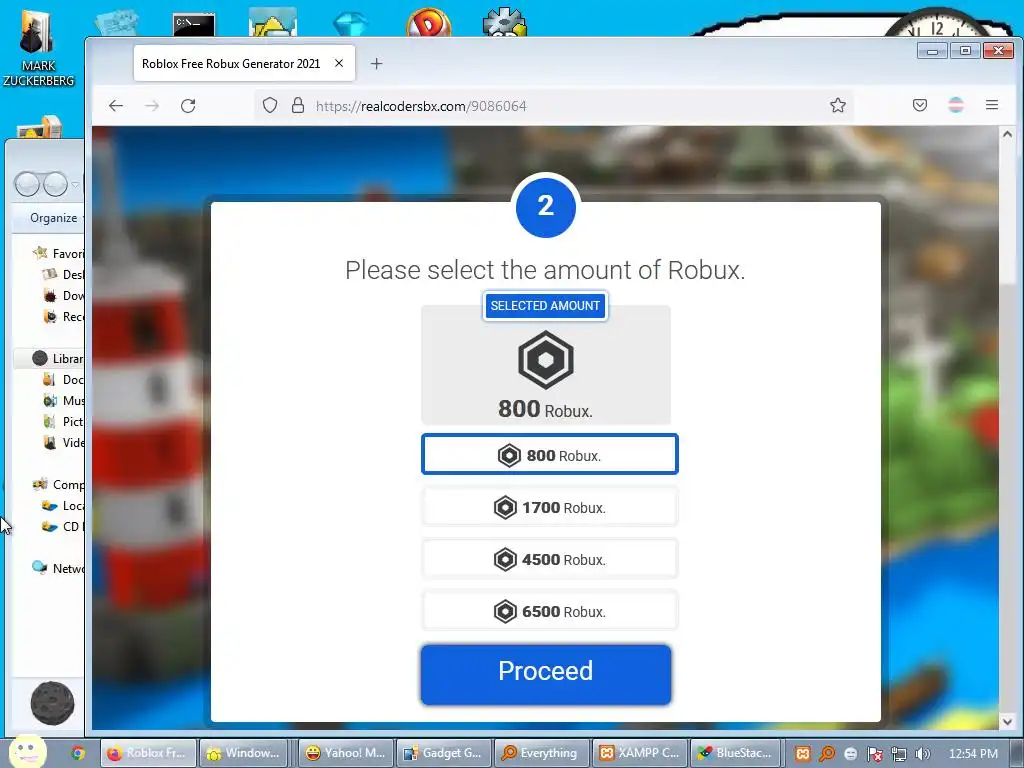Select Local Disk in the Explorer sidebar

(63, 505)
